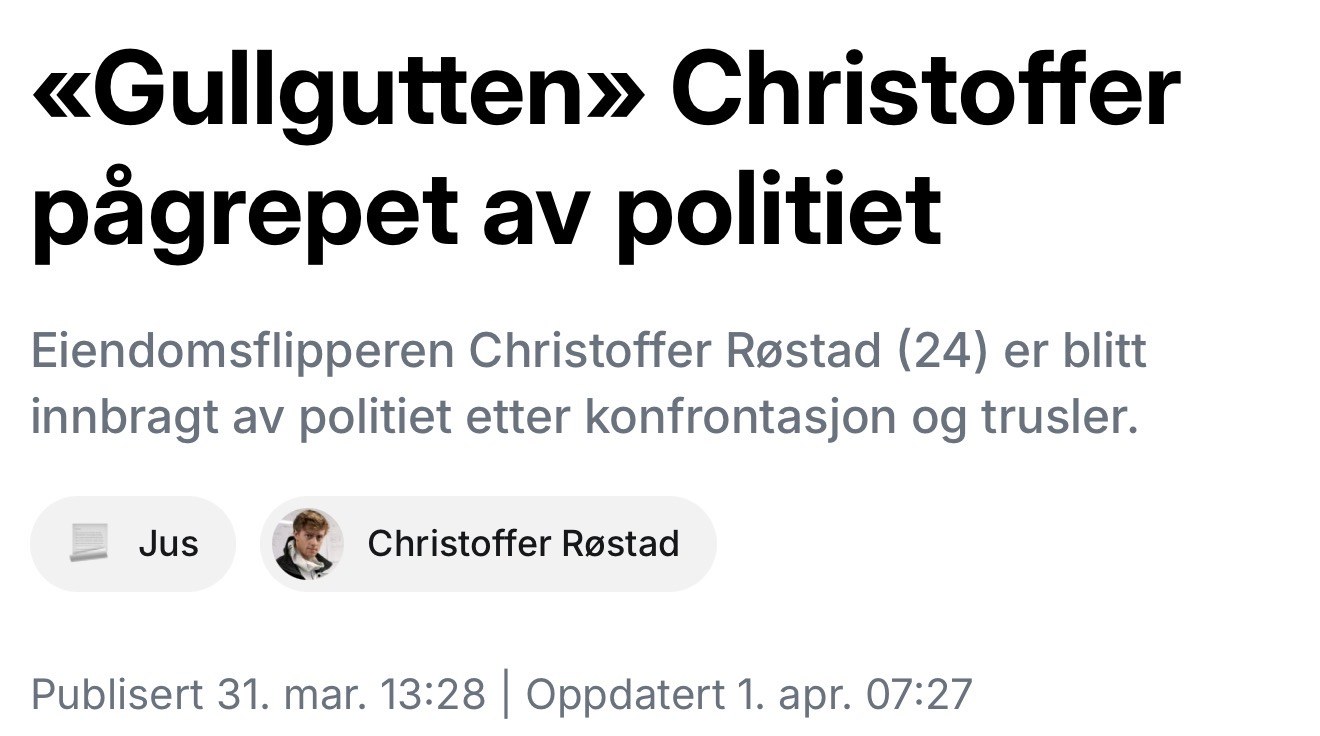The height and width of the screenshot is (736, 1320).
Task: Click the word "Eiendomsflipperen" in the subtitle
Action: pyautogui.click(x=242, y=353)
